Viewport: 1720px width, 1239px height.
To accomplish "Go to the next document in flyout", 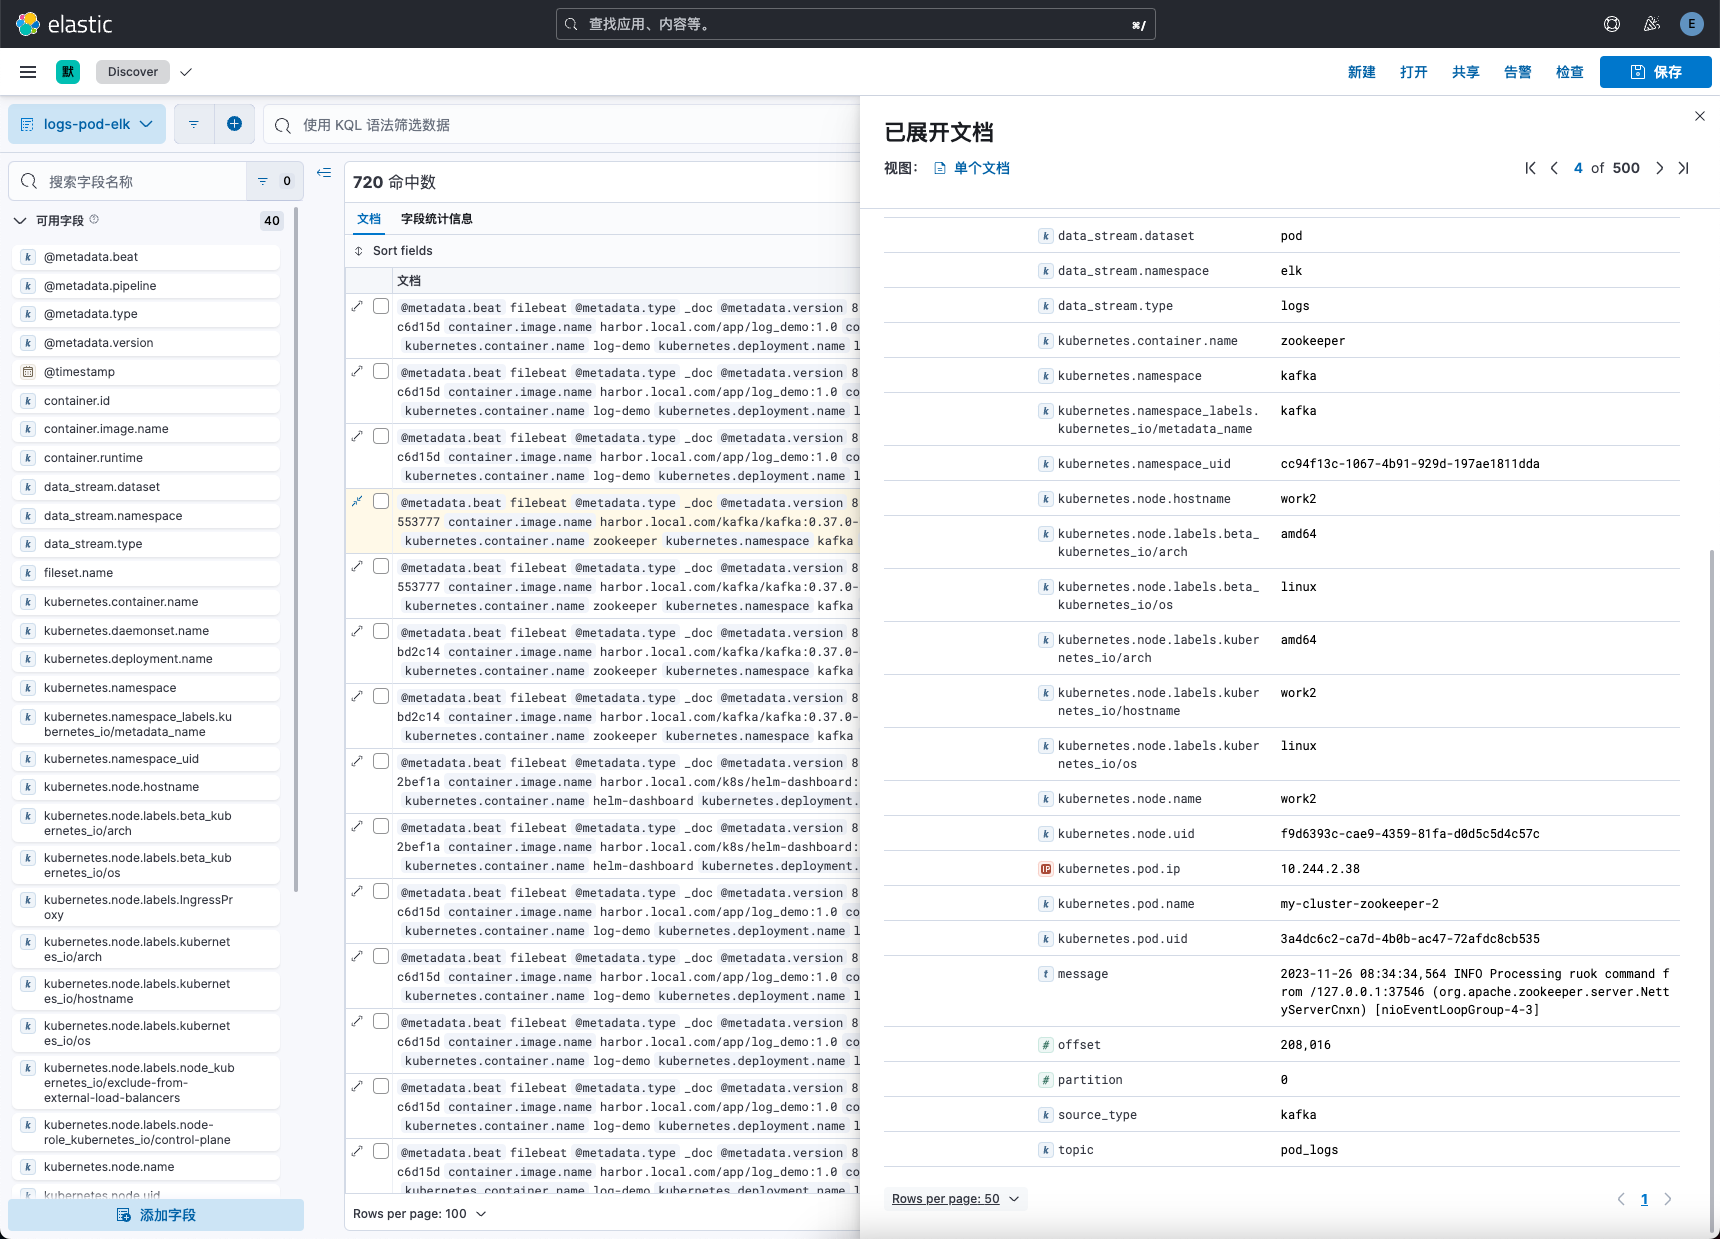I will pos(1660,168).
